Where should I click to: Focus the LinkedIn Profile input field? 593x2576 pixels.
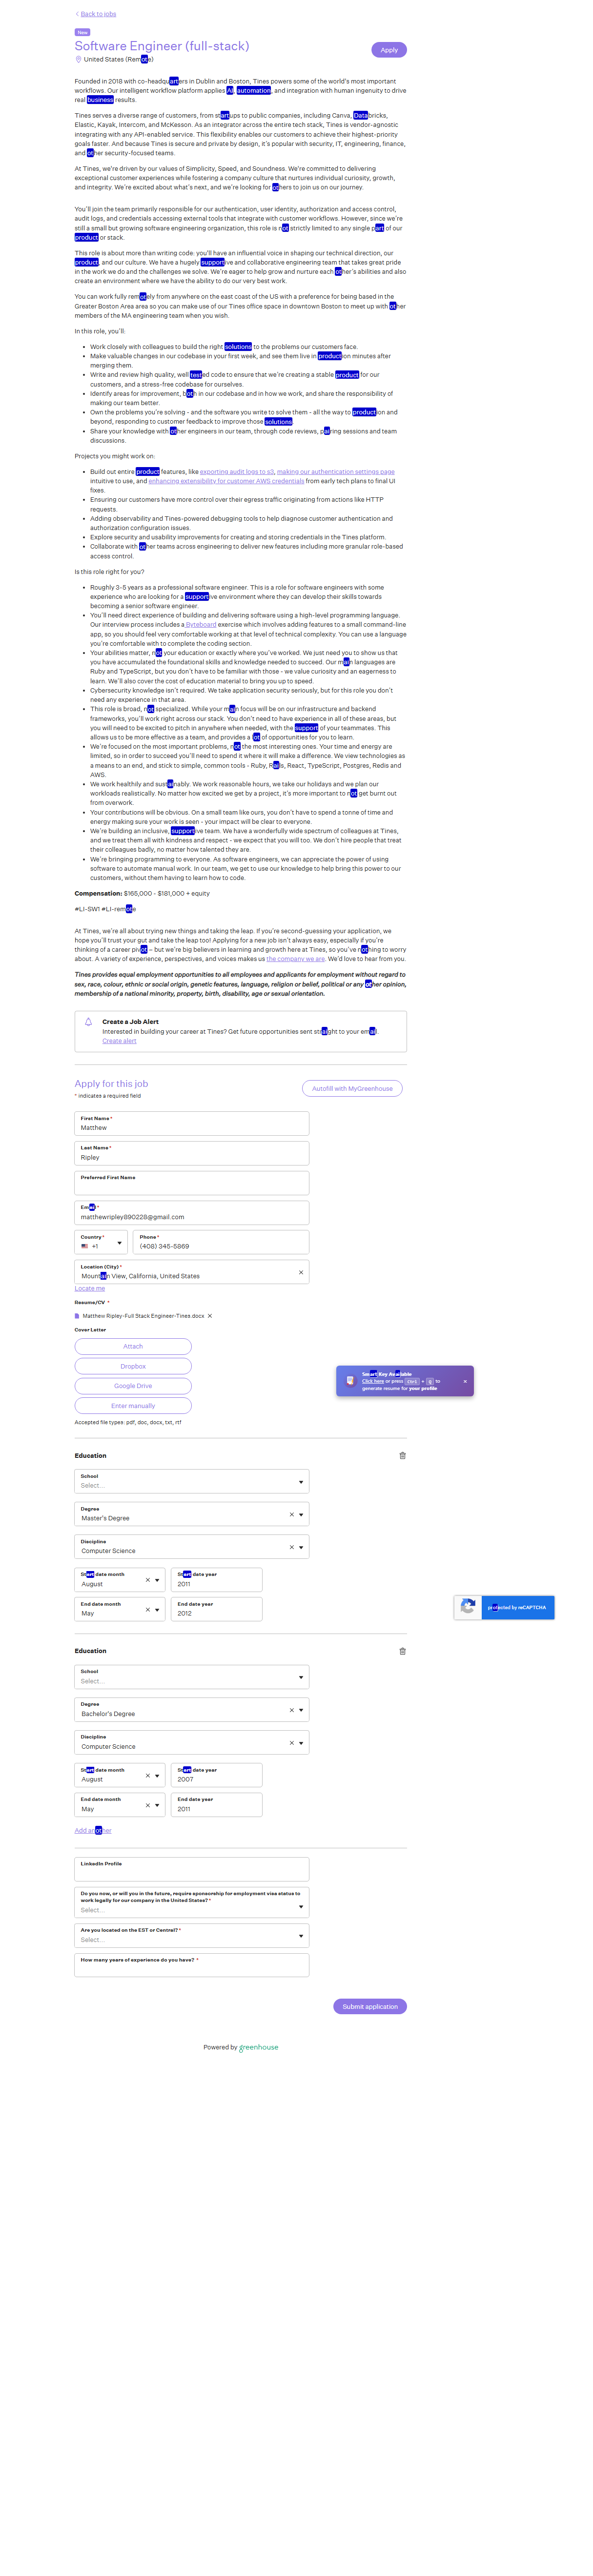click(191, 1871)
